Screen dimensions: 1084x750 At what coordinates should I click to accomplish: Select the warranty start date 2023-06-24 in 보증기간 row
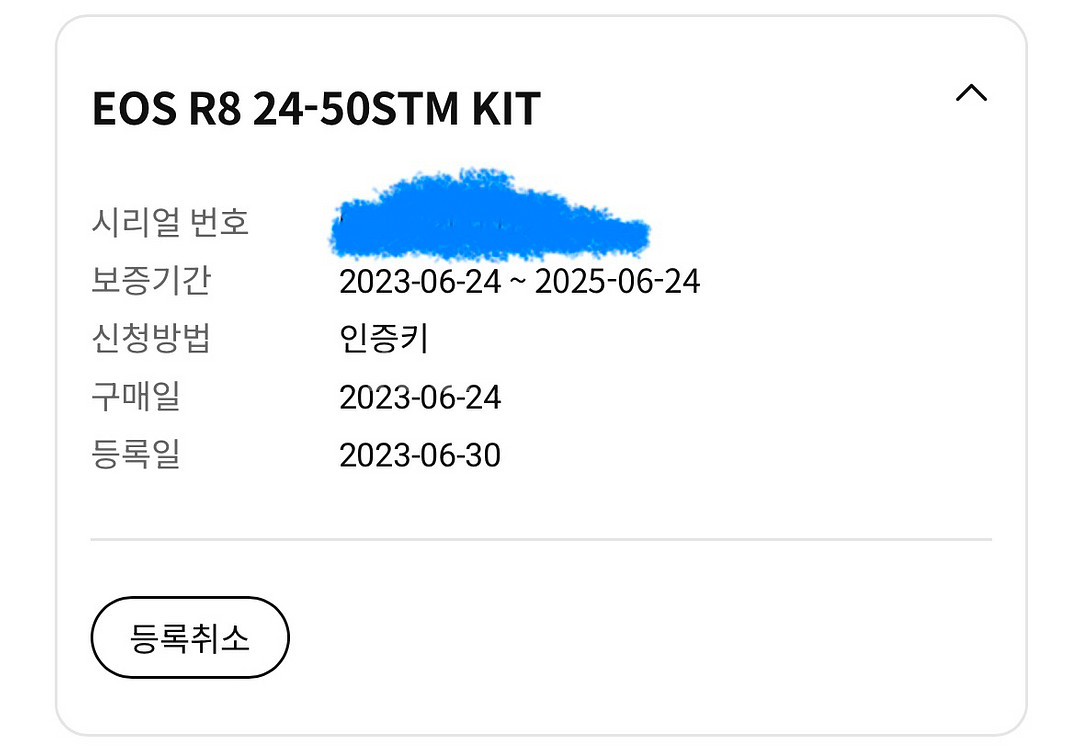(420, 282)
